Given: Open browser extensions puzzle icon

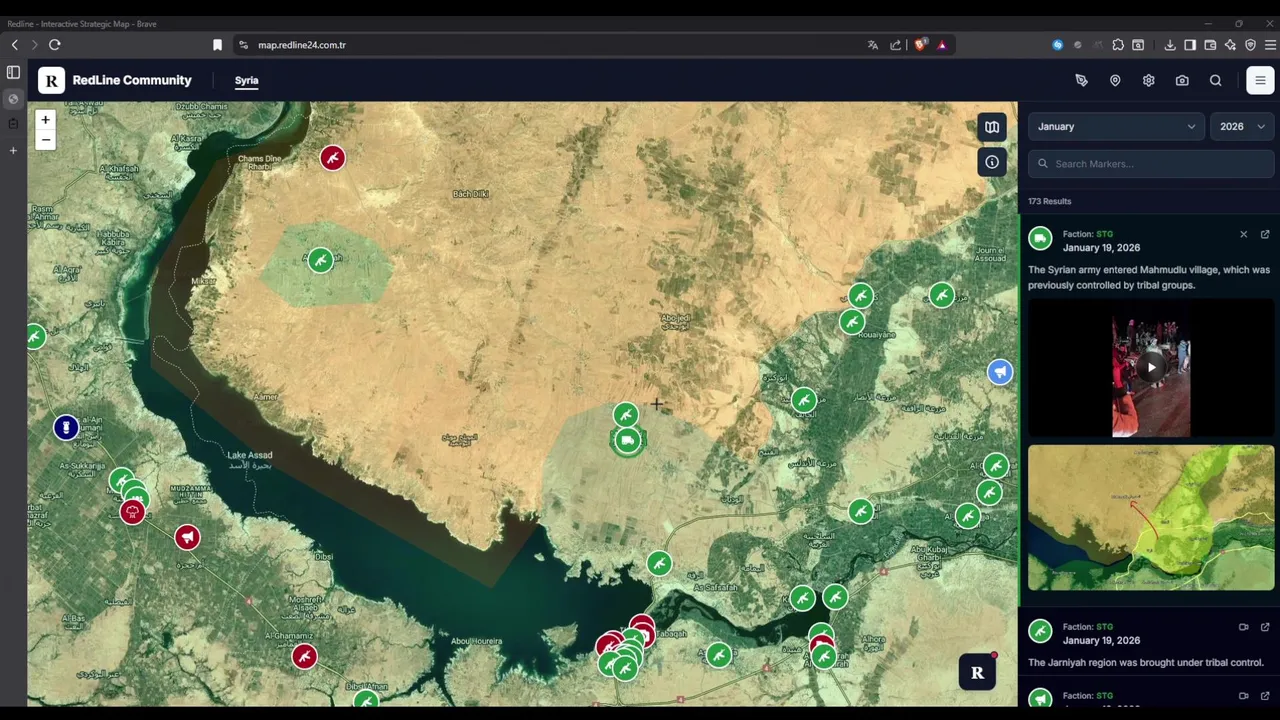Looking at the screenshot, I should 1118,45.
